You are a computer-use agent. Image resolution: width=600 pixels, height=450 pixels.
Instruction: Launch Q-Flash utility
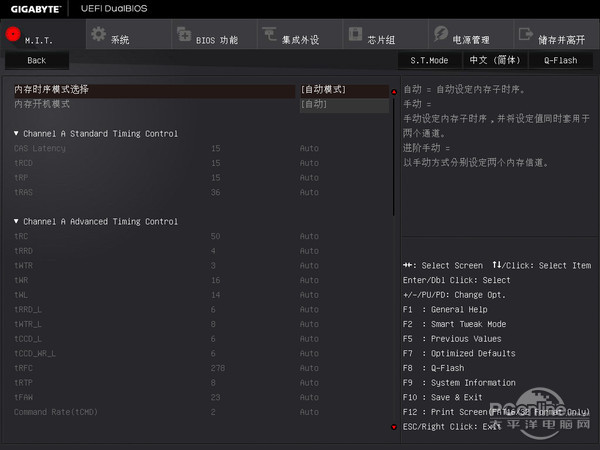pyautogui.click(x=560, y=60)
